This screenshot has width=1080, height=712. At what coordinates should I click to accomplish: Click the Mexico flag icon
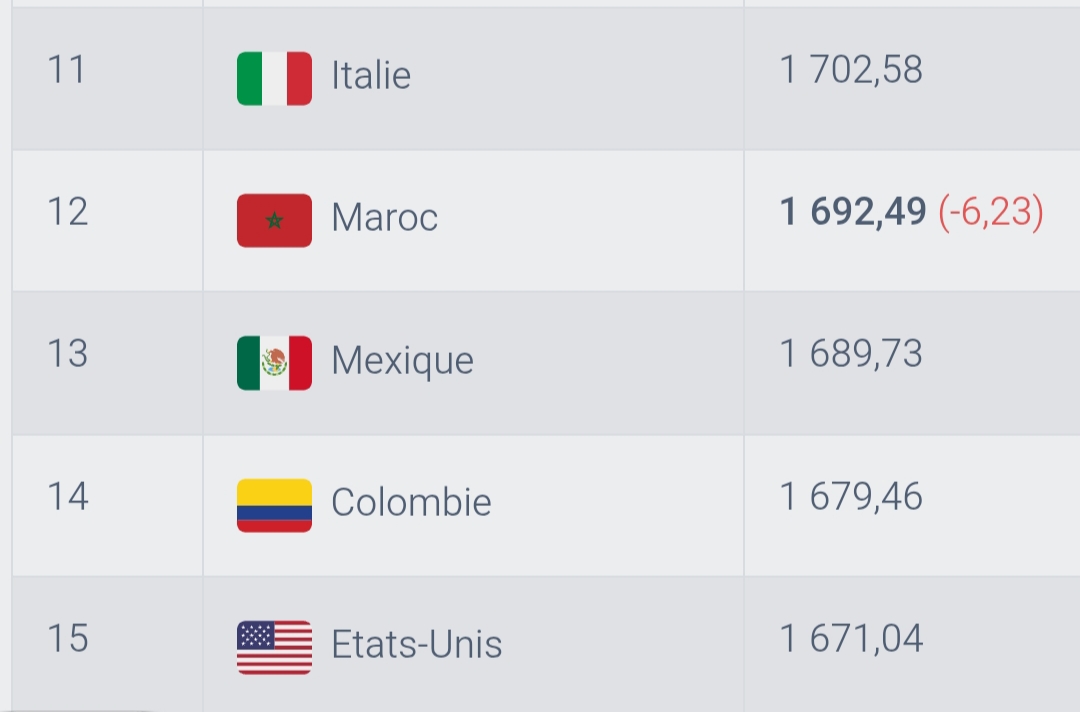[274, 362]
